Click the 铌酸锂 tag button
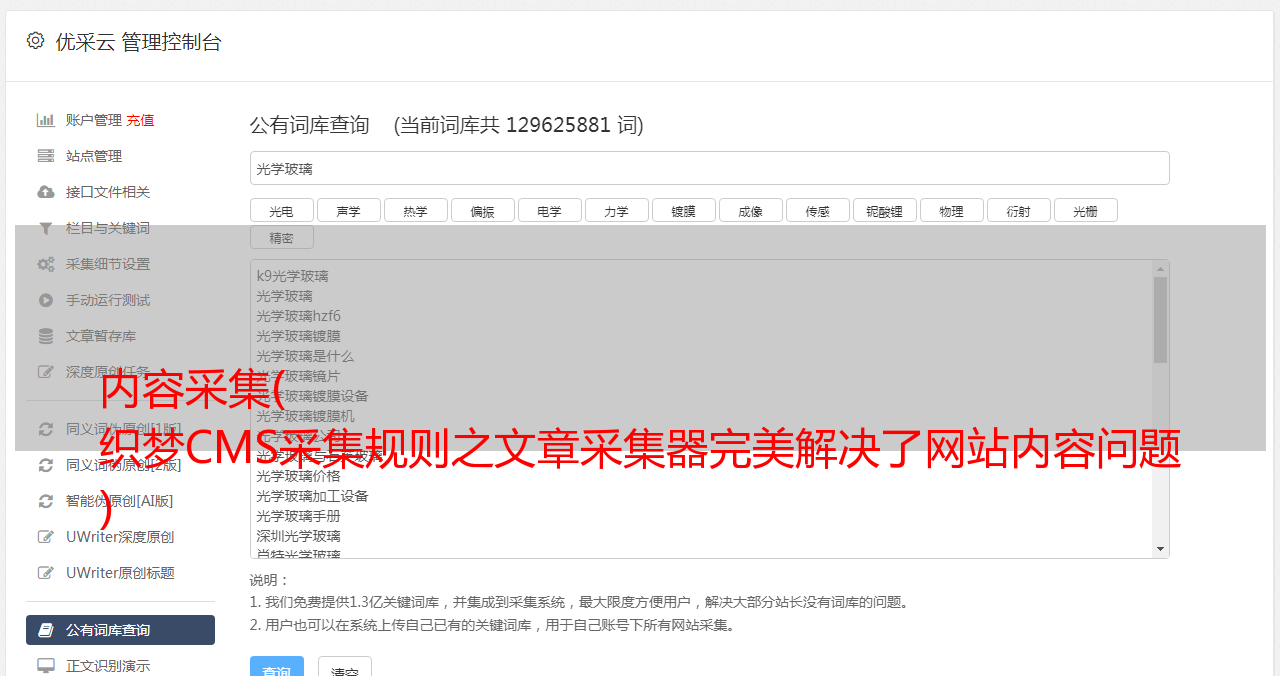The image size is (1280, 676). (884, 210)
